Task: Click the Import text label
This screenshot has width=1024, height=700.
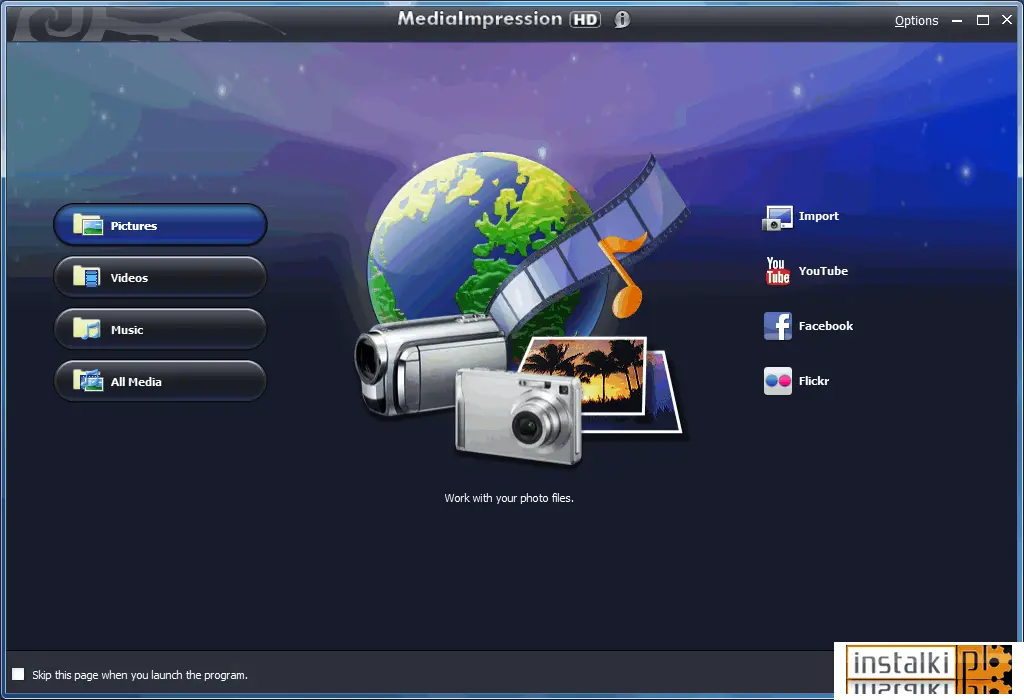Action: (818, 216)
